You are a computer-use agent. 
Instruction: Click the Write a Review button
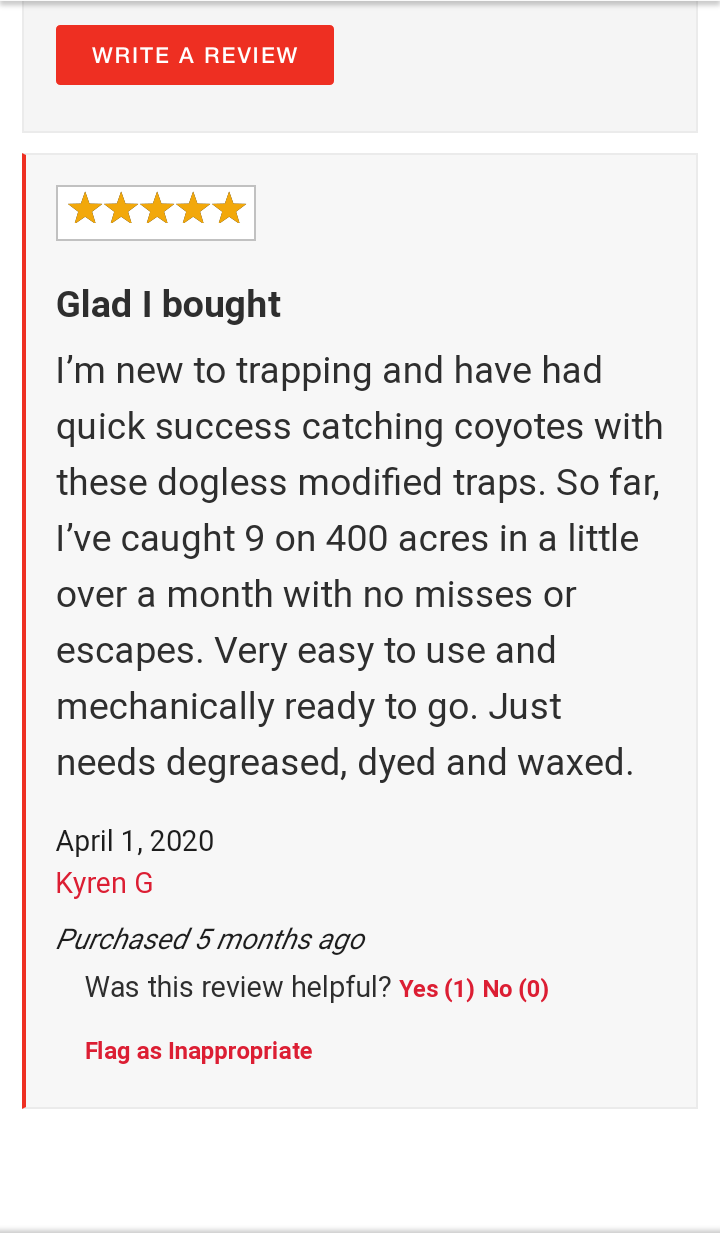[x=195, y=55]
